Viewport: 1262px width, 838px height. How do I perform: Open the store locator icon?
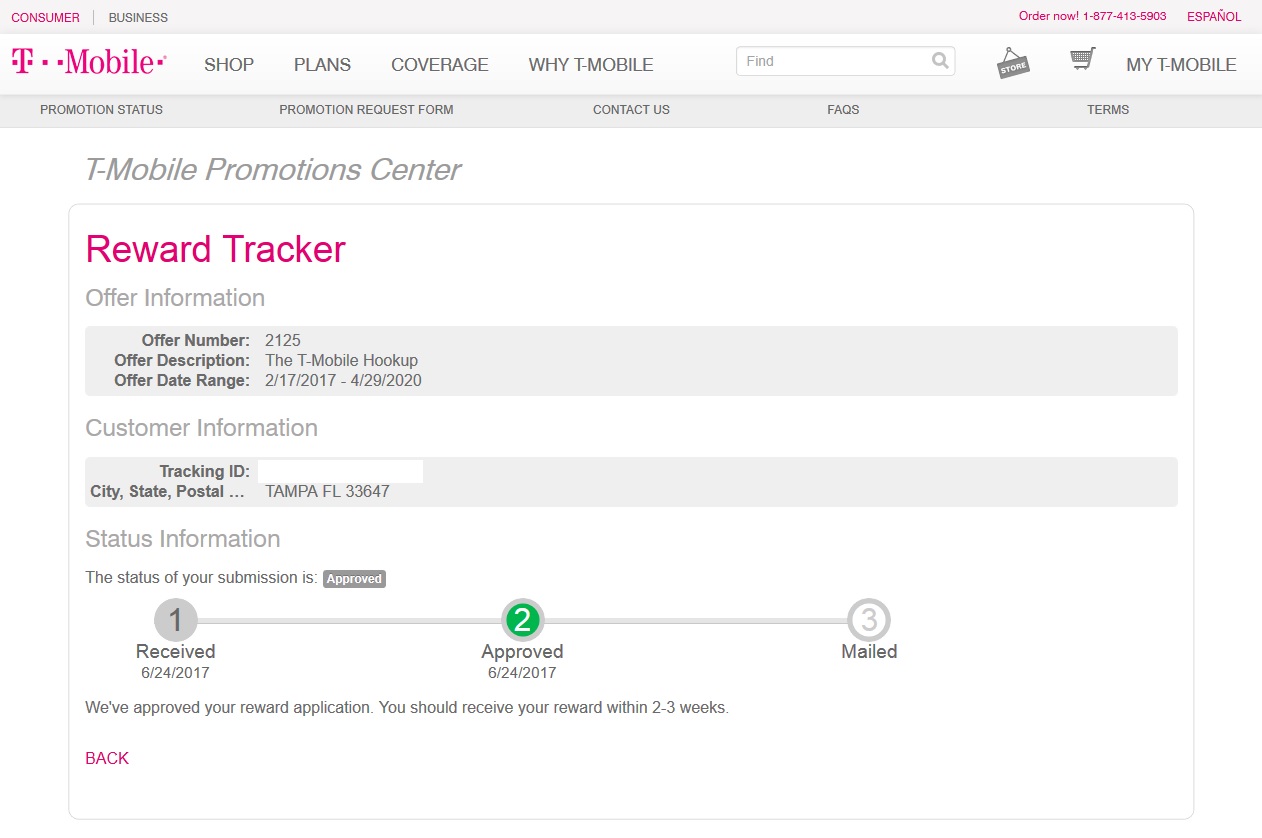pyautogui.click(x=1013, y=63)
